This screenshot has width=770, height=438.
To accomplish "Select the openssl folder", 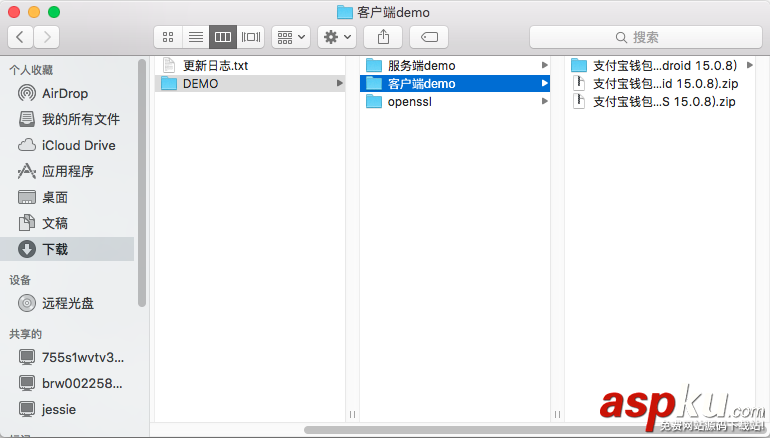I will [x=455, y=102].
